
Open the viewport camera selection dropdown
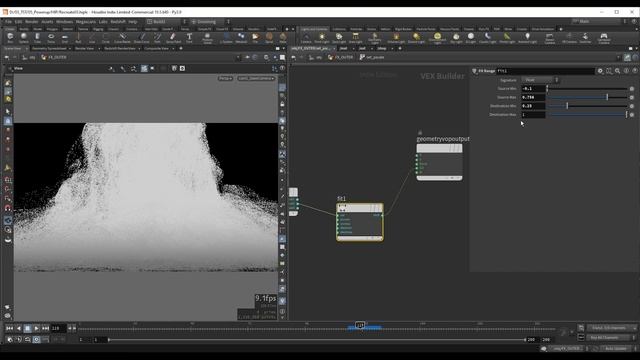tap(256, 78)
